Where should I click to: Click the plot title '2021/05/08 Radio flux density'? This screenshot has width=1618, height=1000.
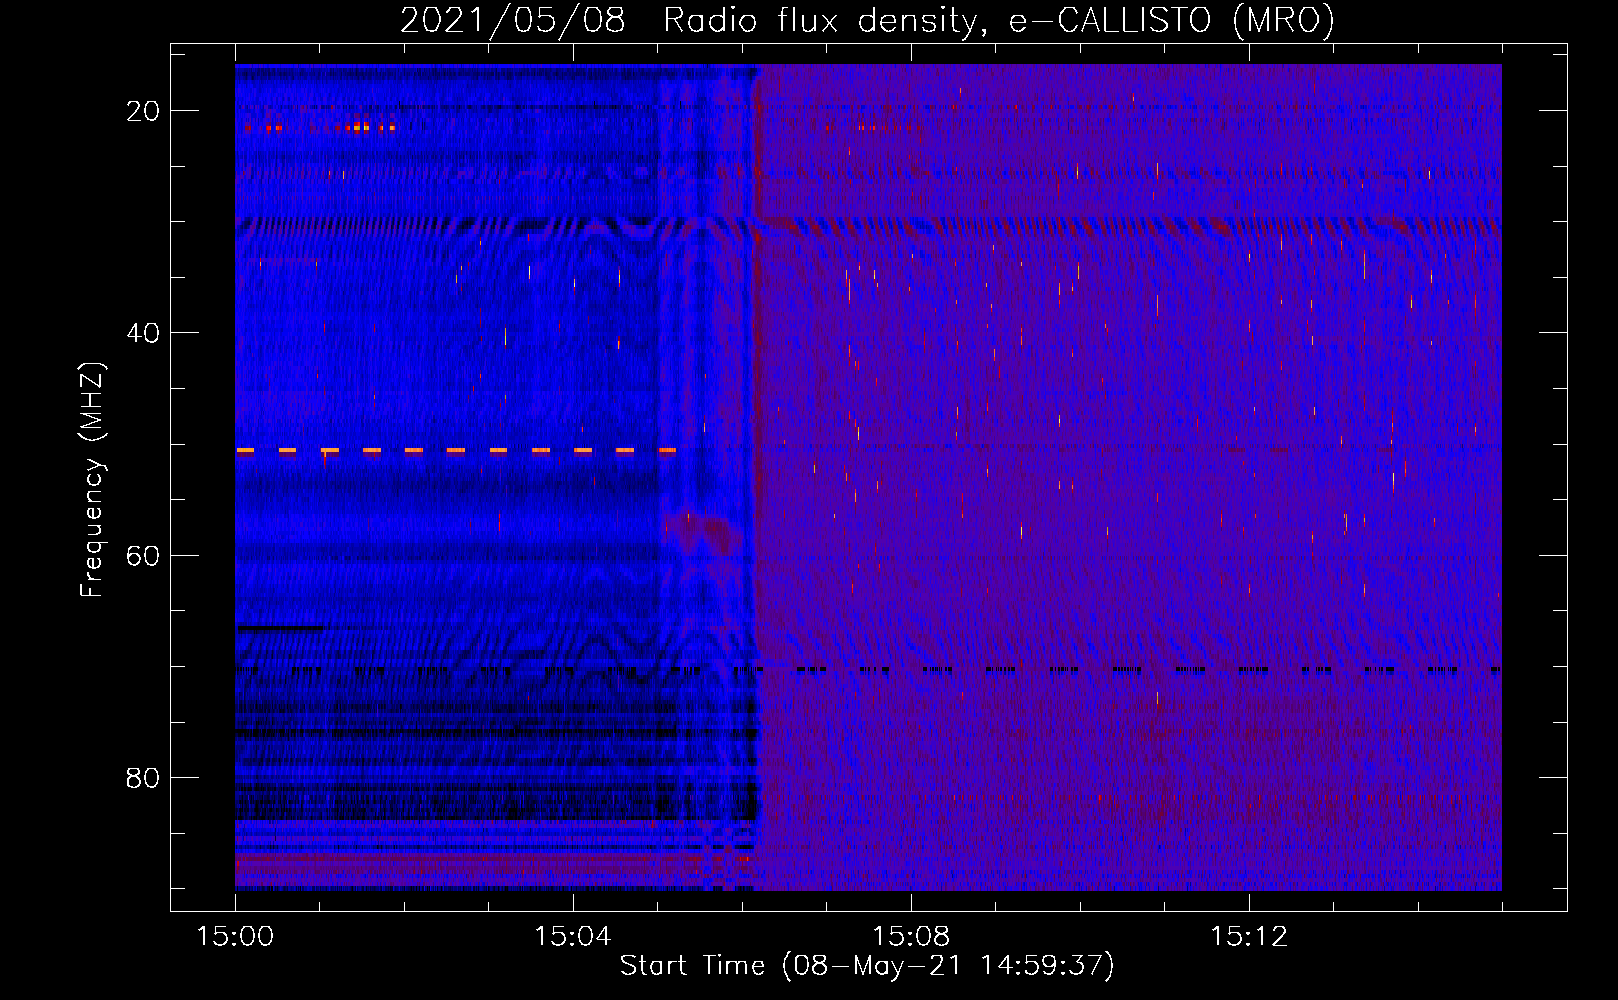pyautogui.click(x=867, y=20)
